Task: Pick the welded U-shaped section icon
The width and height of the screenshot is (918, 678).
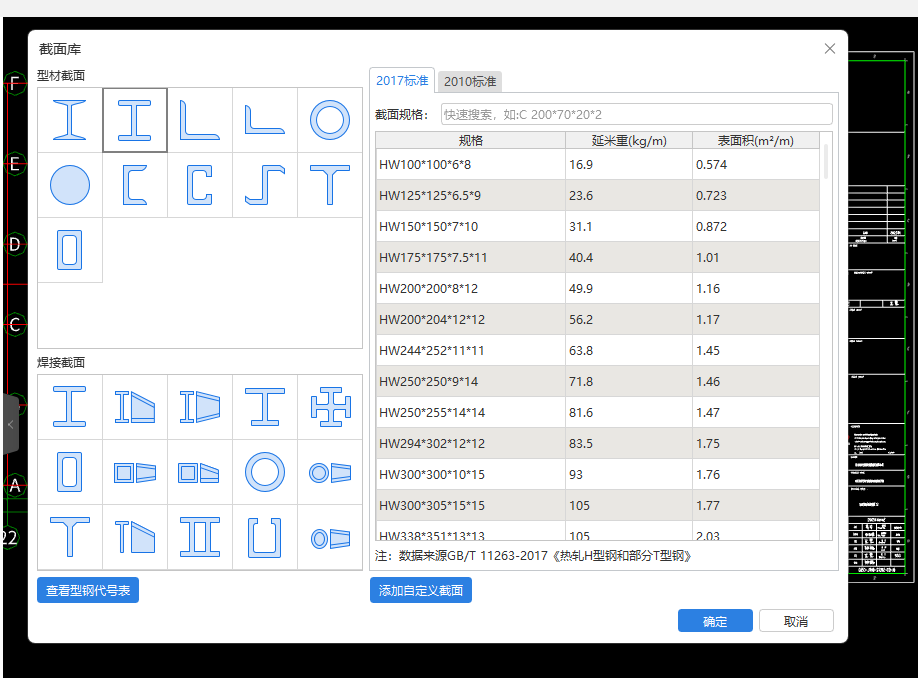Action: point(265,537)
